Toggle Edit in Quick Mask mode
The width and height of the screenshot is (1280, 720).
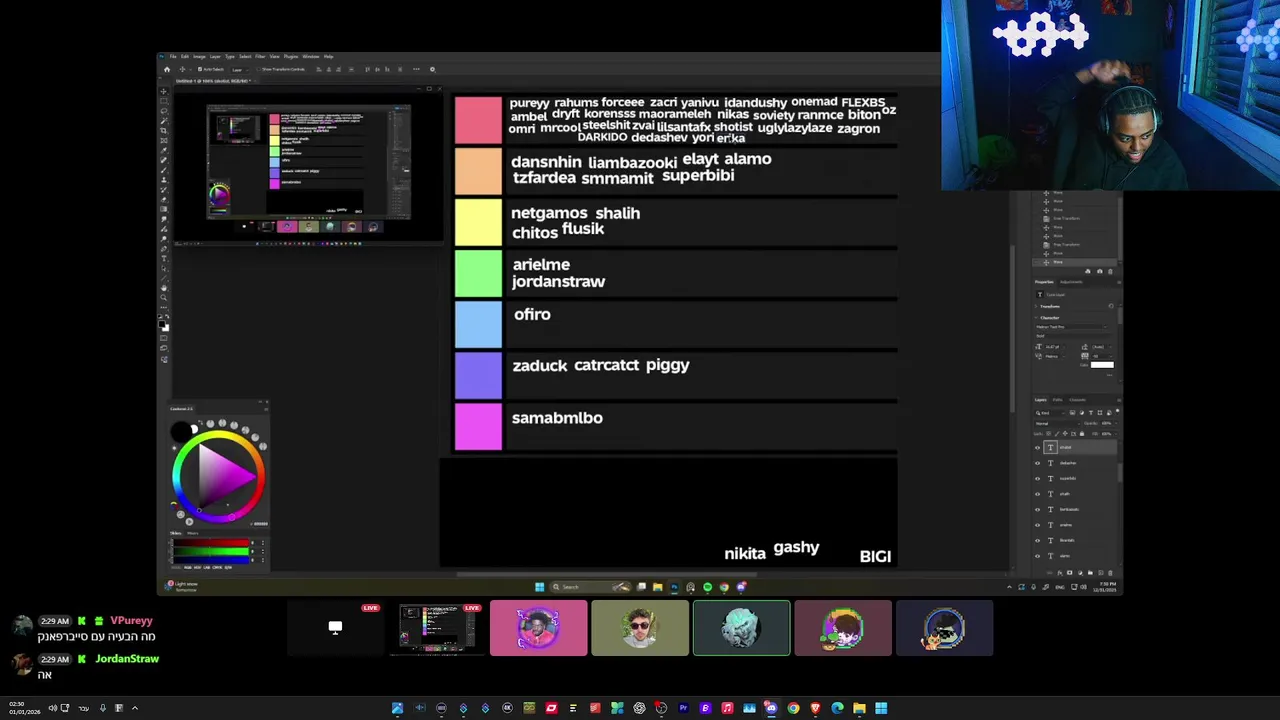(164, 338)
